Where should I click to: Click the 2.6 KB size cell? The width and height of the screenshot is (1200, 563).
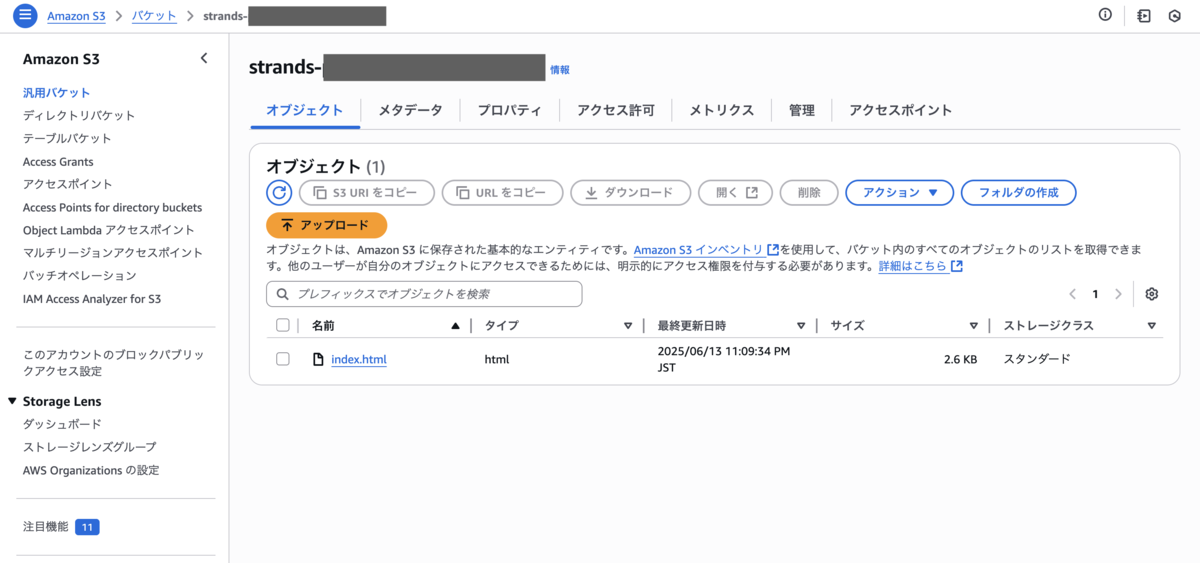[x=960, y=359]
